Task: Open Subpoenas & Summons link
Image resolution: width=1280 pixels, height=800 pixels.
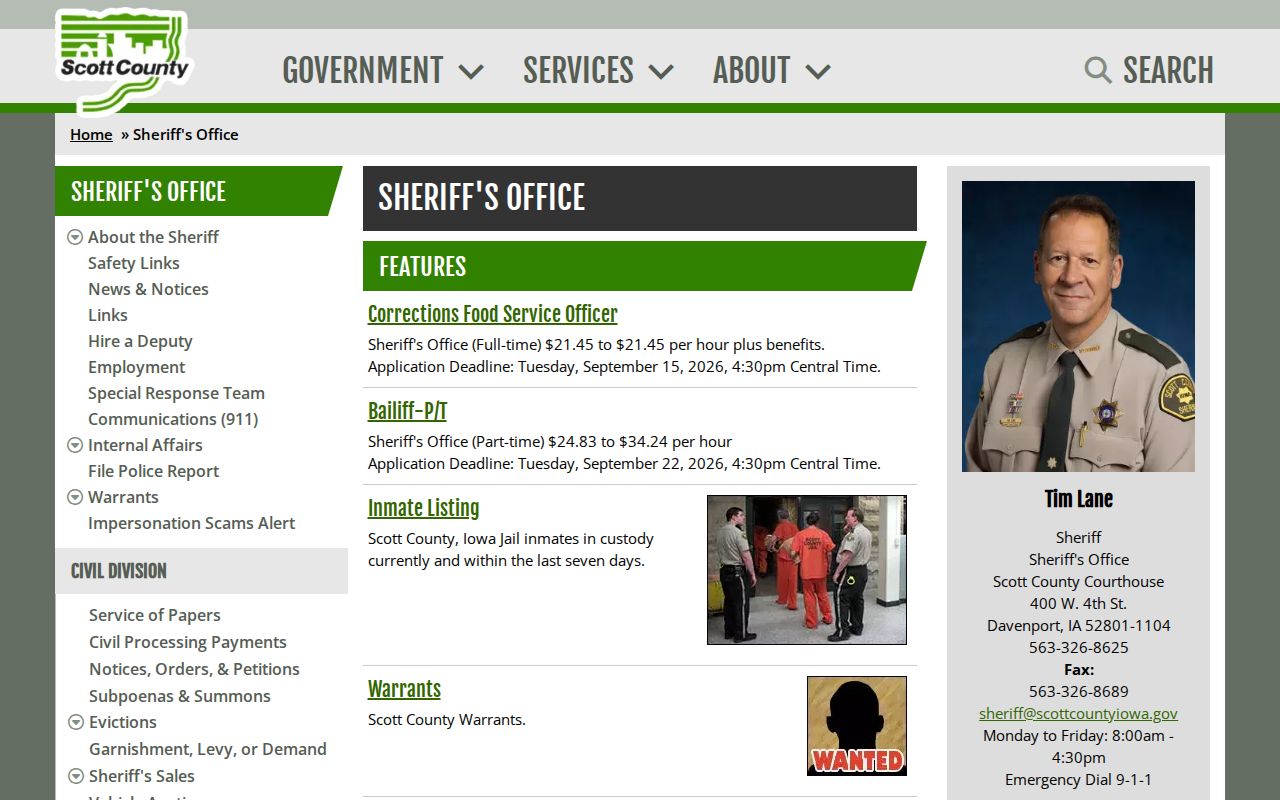Action: click(x=180, y=696)
